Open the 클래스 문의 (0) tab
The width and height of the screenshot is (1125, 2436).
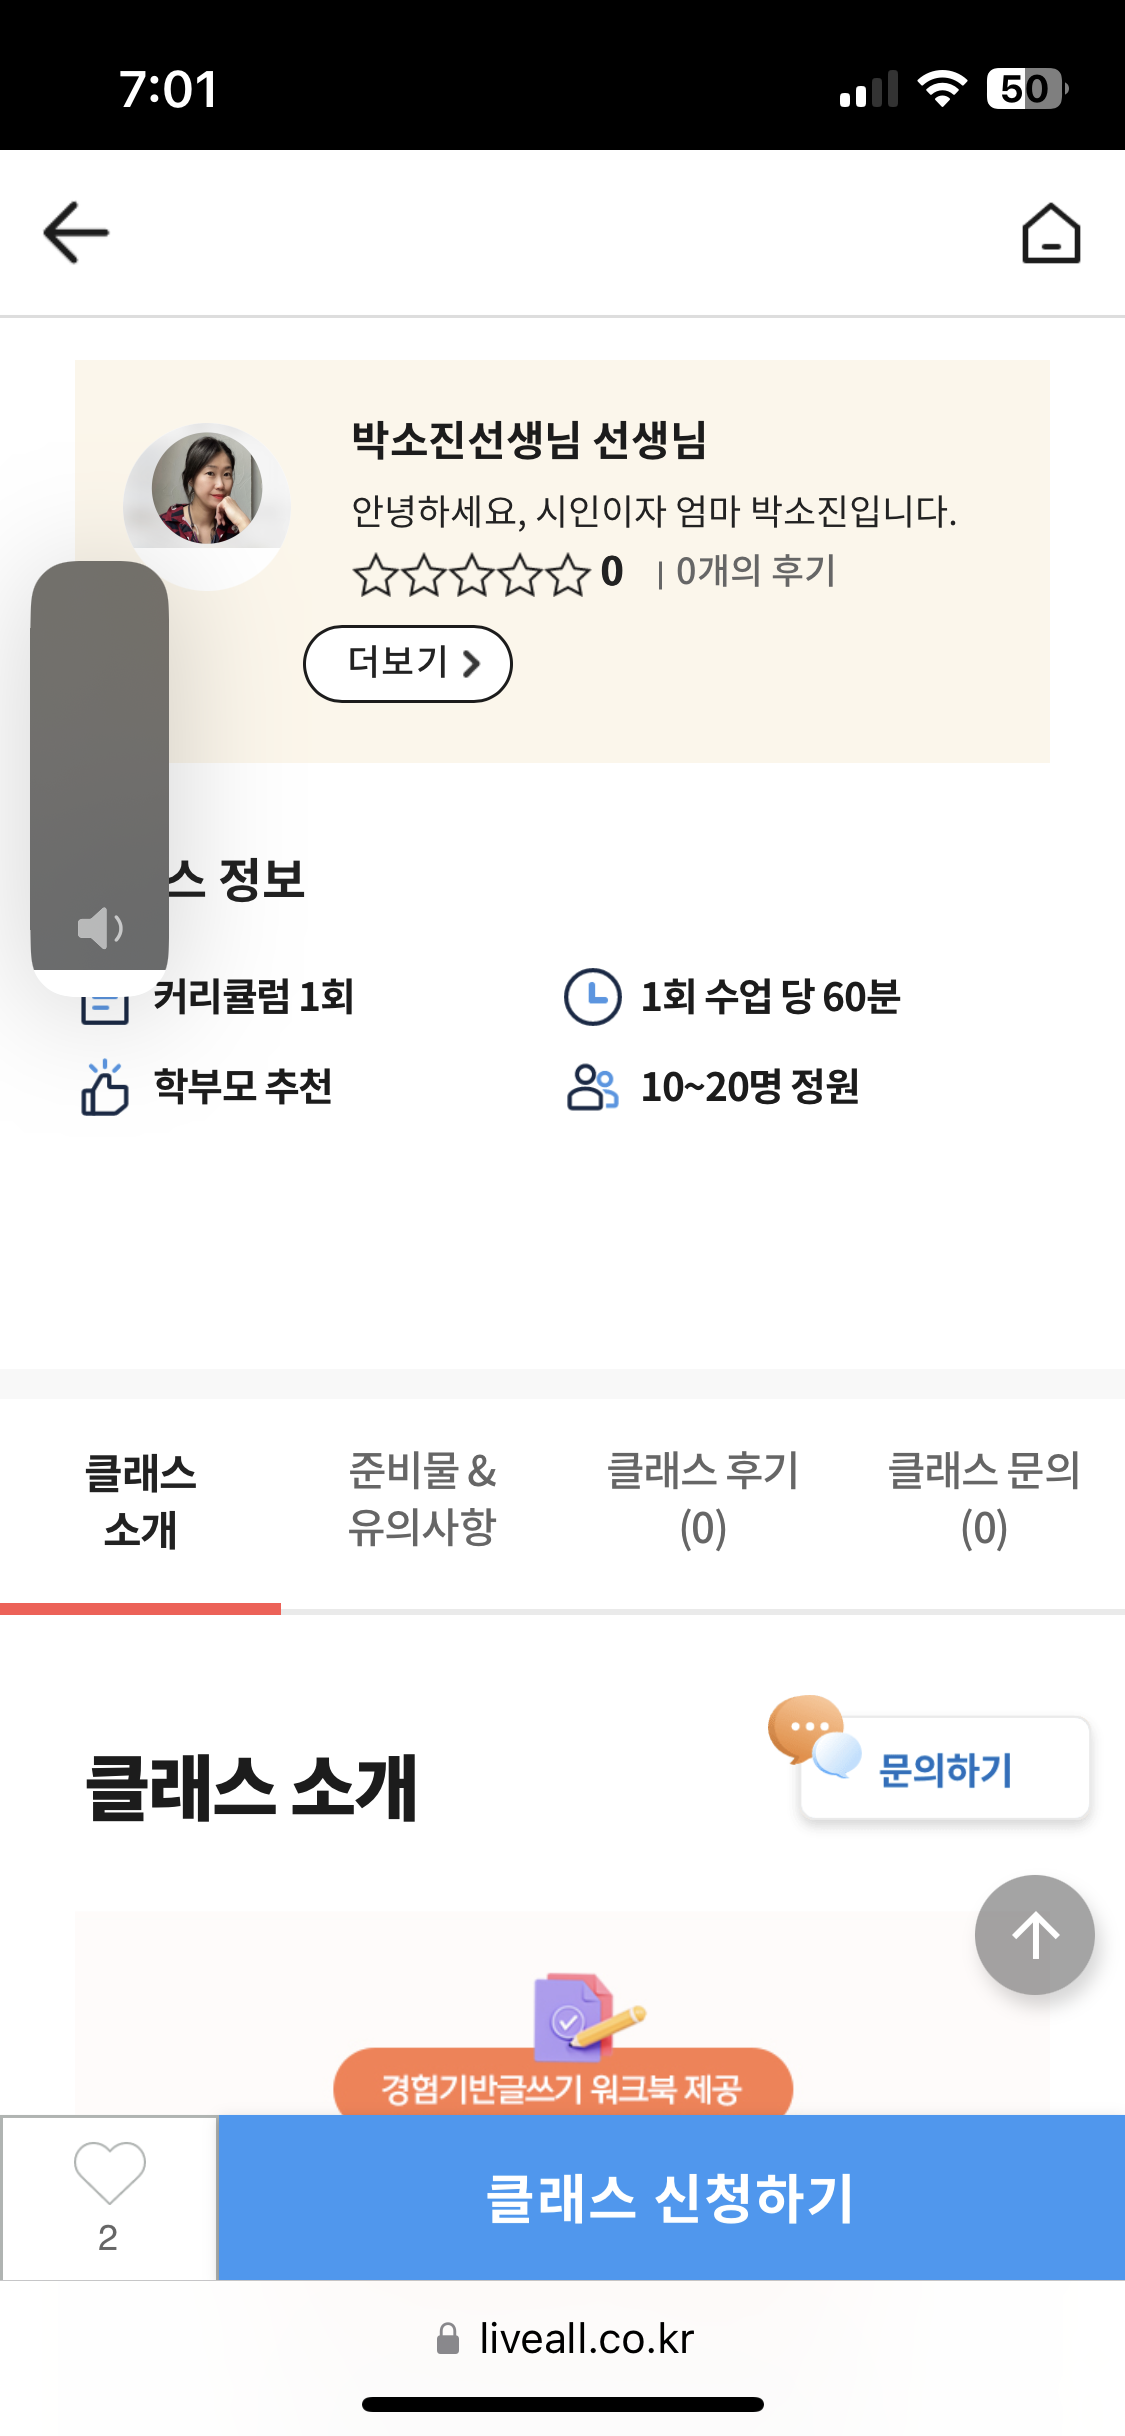(x=983, y=1499)
